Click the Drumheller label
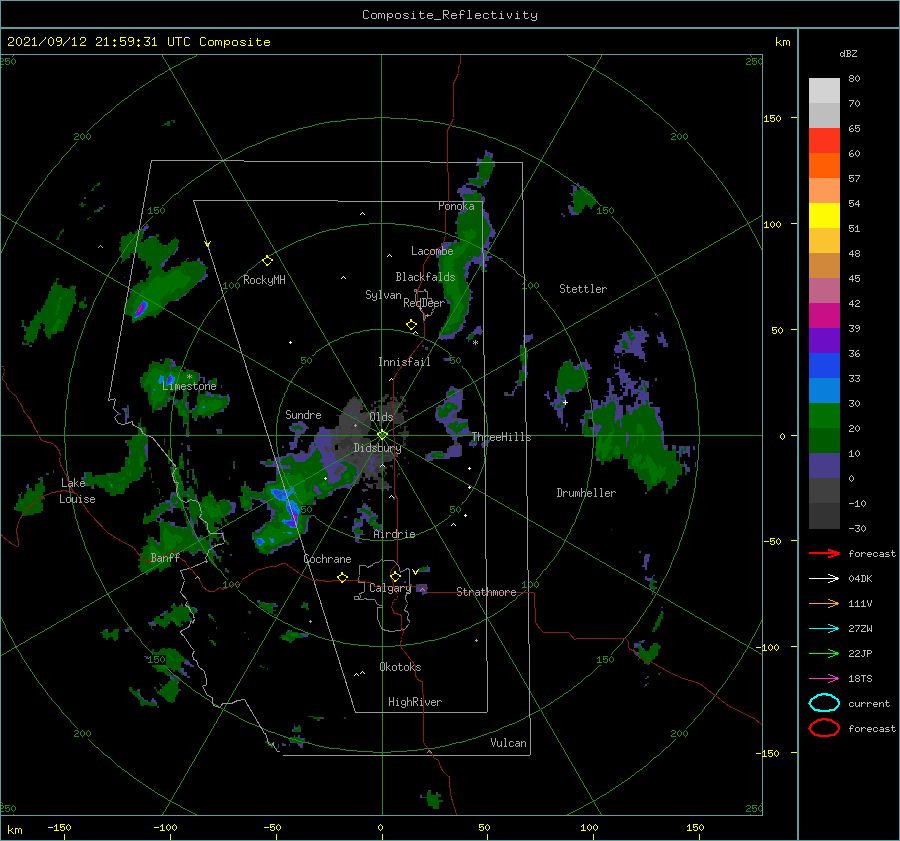This screenshot has width=900, height=841. [x=586, y=493]
